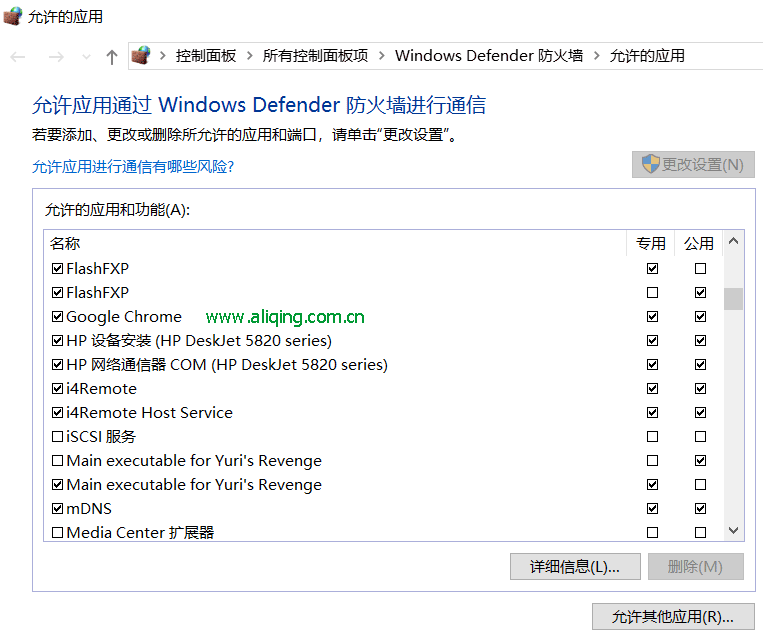Open Windows Defender 防火墙 from the breadcrumb
This screenshot has height=636, width=763.
pos(489,56)
